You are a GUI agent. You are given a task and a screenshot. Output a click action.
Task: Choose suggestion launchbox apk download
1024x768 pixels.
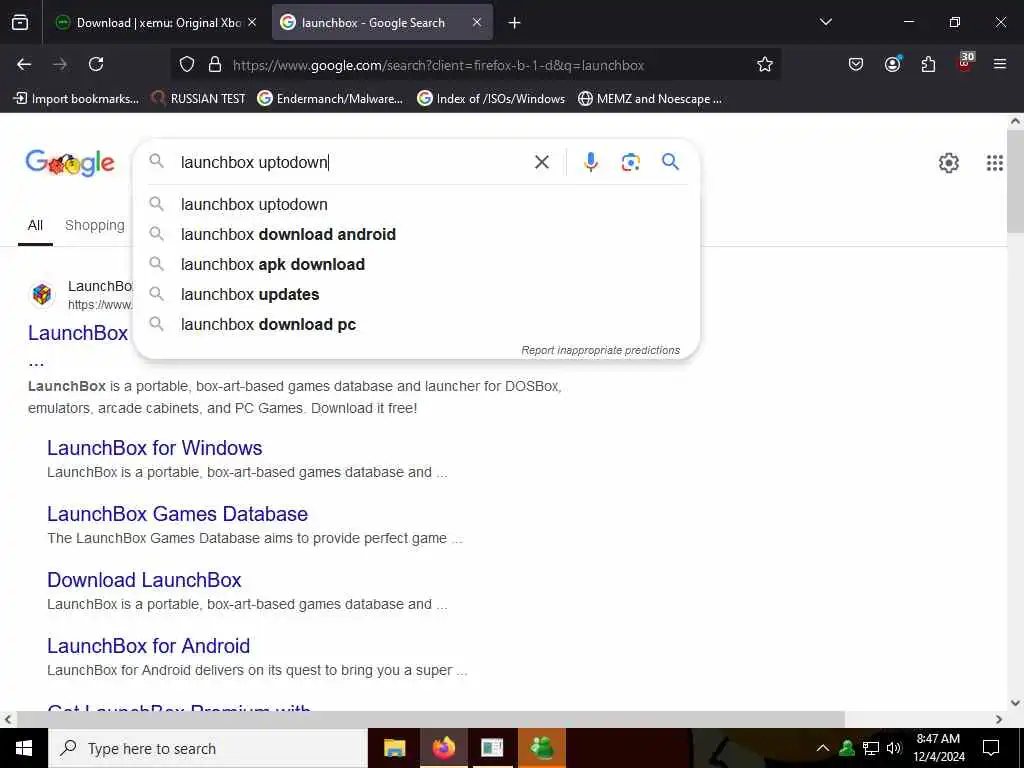coord(417,264)
